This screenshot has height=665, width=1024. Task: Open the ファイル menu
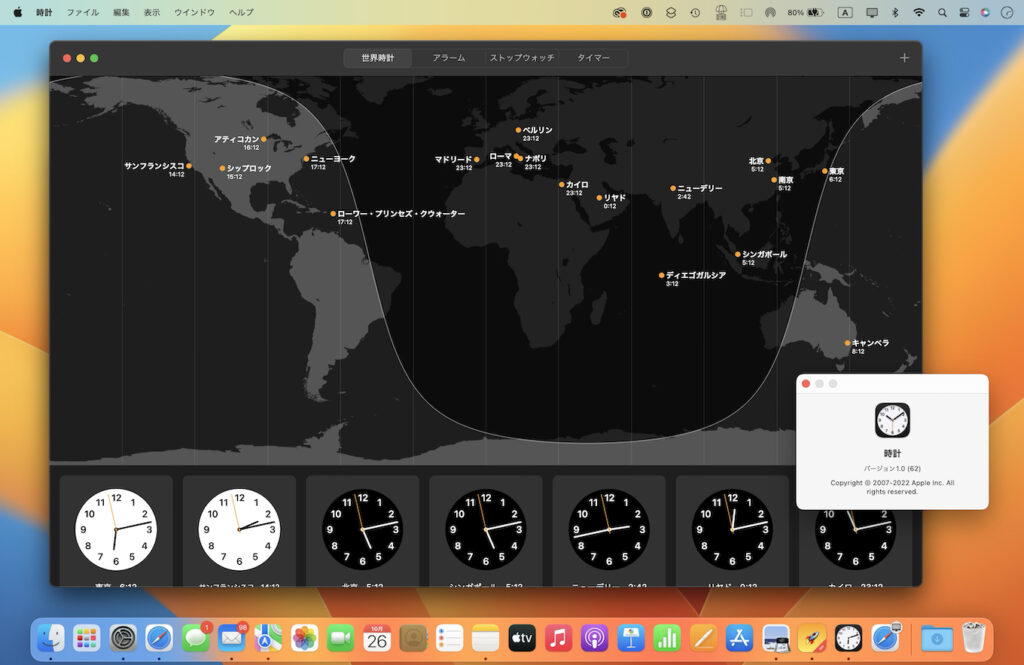click(82, 12)
